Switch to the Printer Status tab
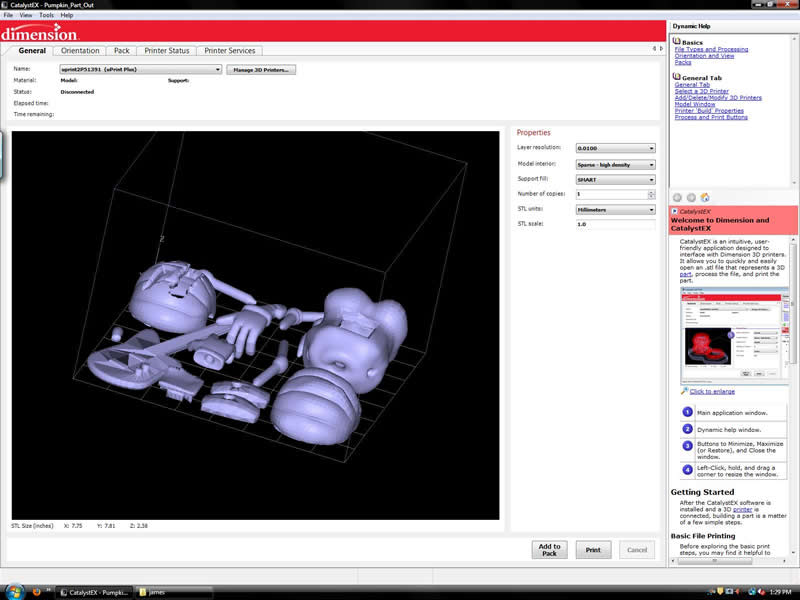 169,50
